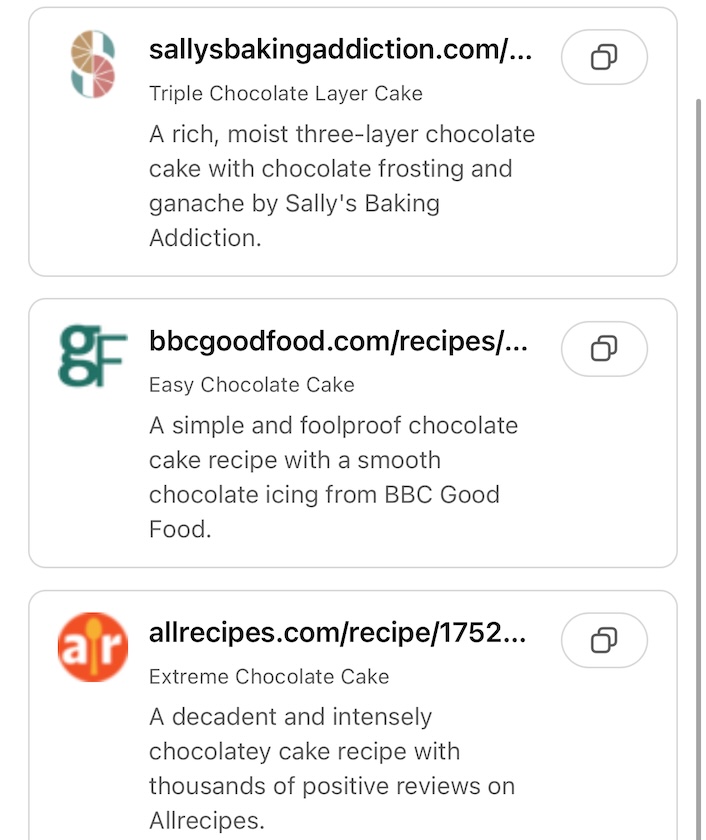Copy the allrecipes.com recipe link
Viewport: 706px width, 840px height.
point(604,639)
